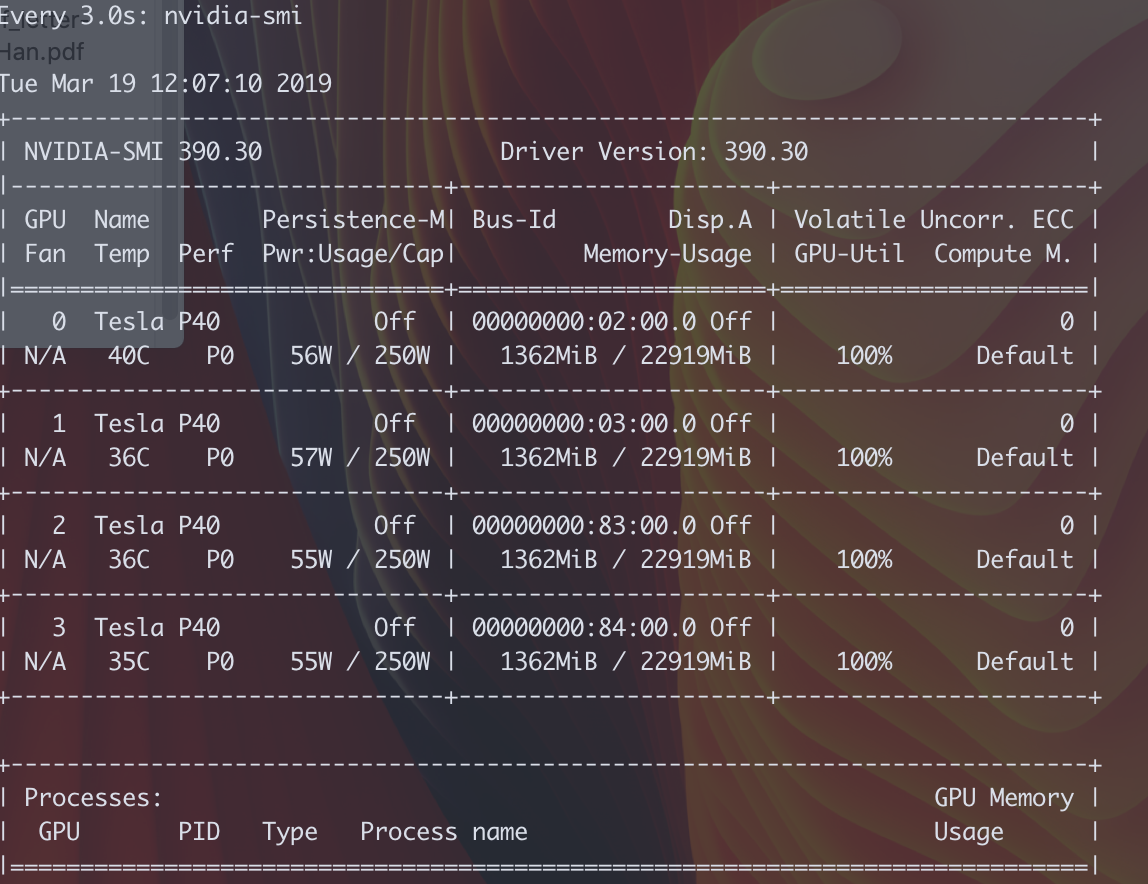This screenshot has width=1148, height=884.
Task: Click 'Han.pdf' file label behind terminal
Action: point(42,52)
